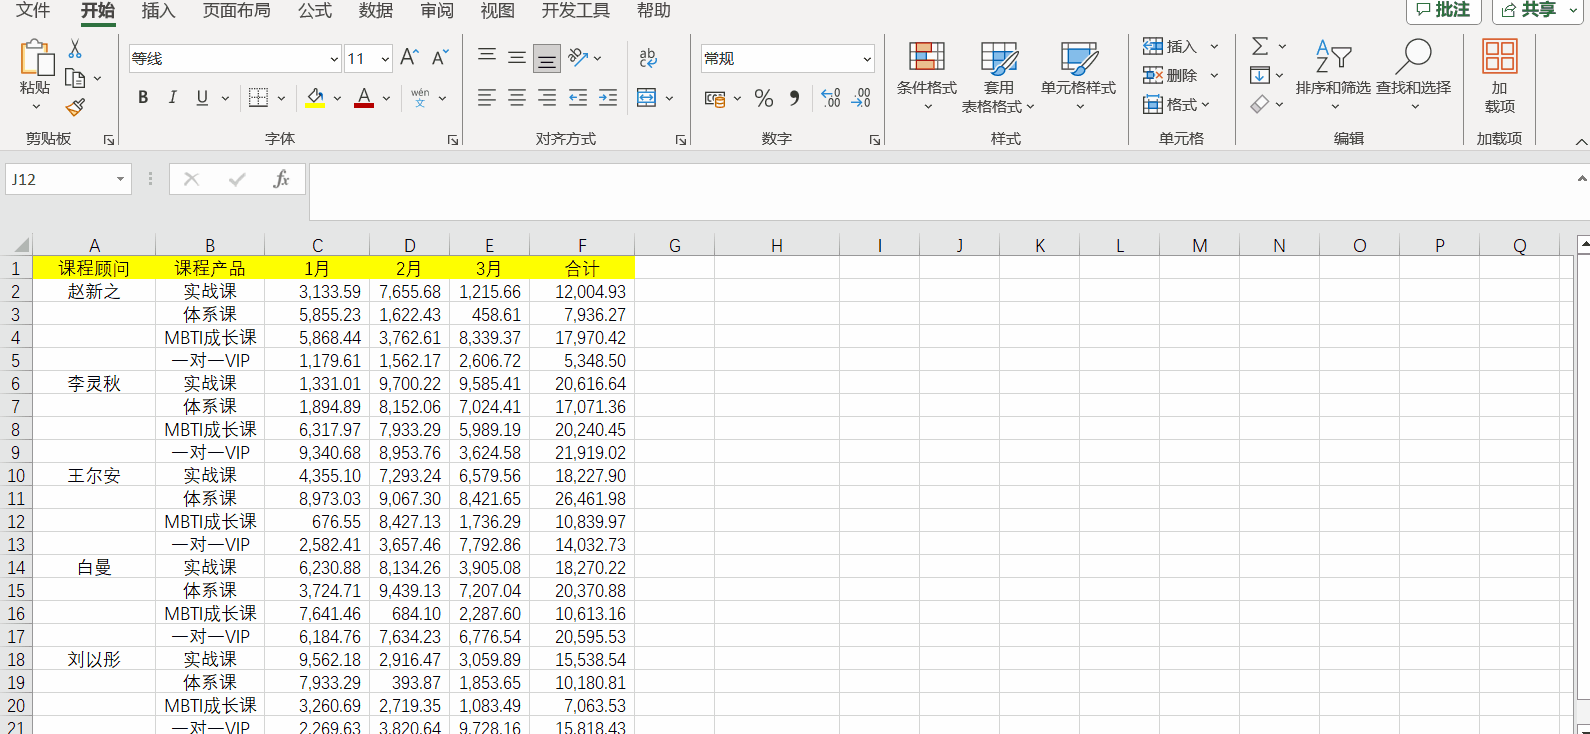Switch to the 插入 ribbon tab

[158, 11]
